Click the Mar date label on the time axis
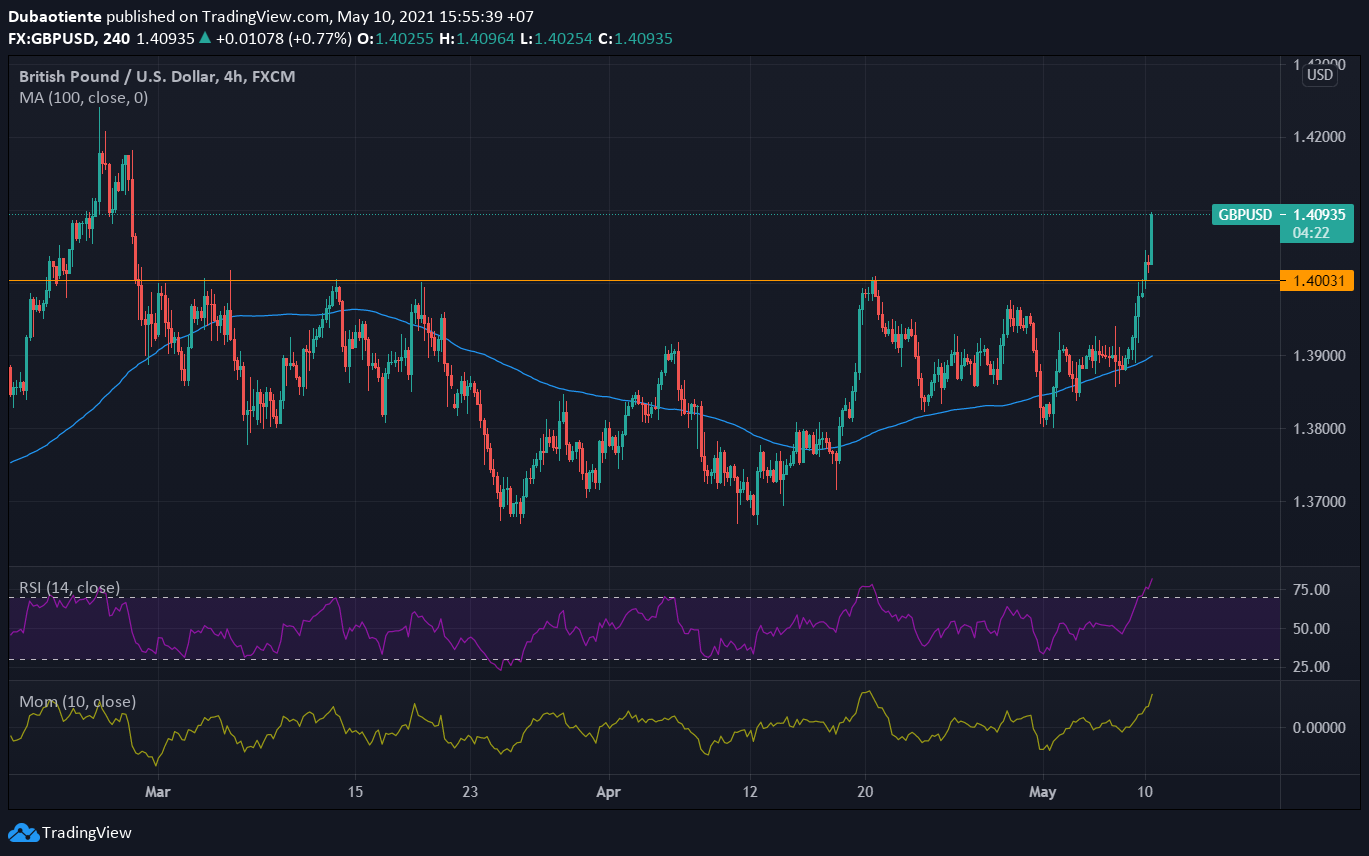 pyautogui.click(x=158, y=791)
